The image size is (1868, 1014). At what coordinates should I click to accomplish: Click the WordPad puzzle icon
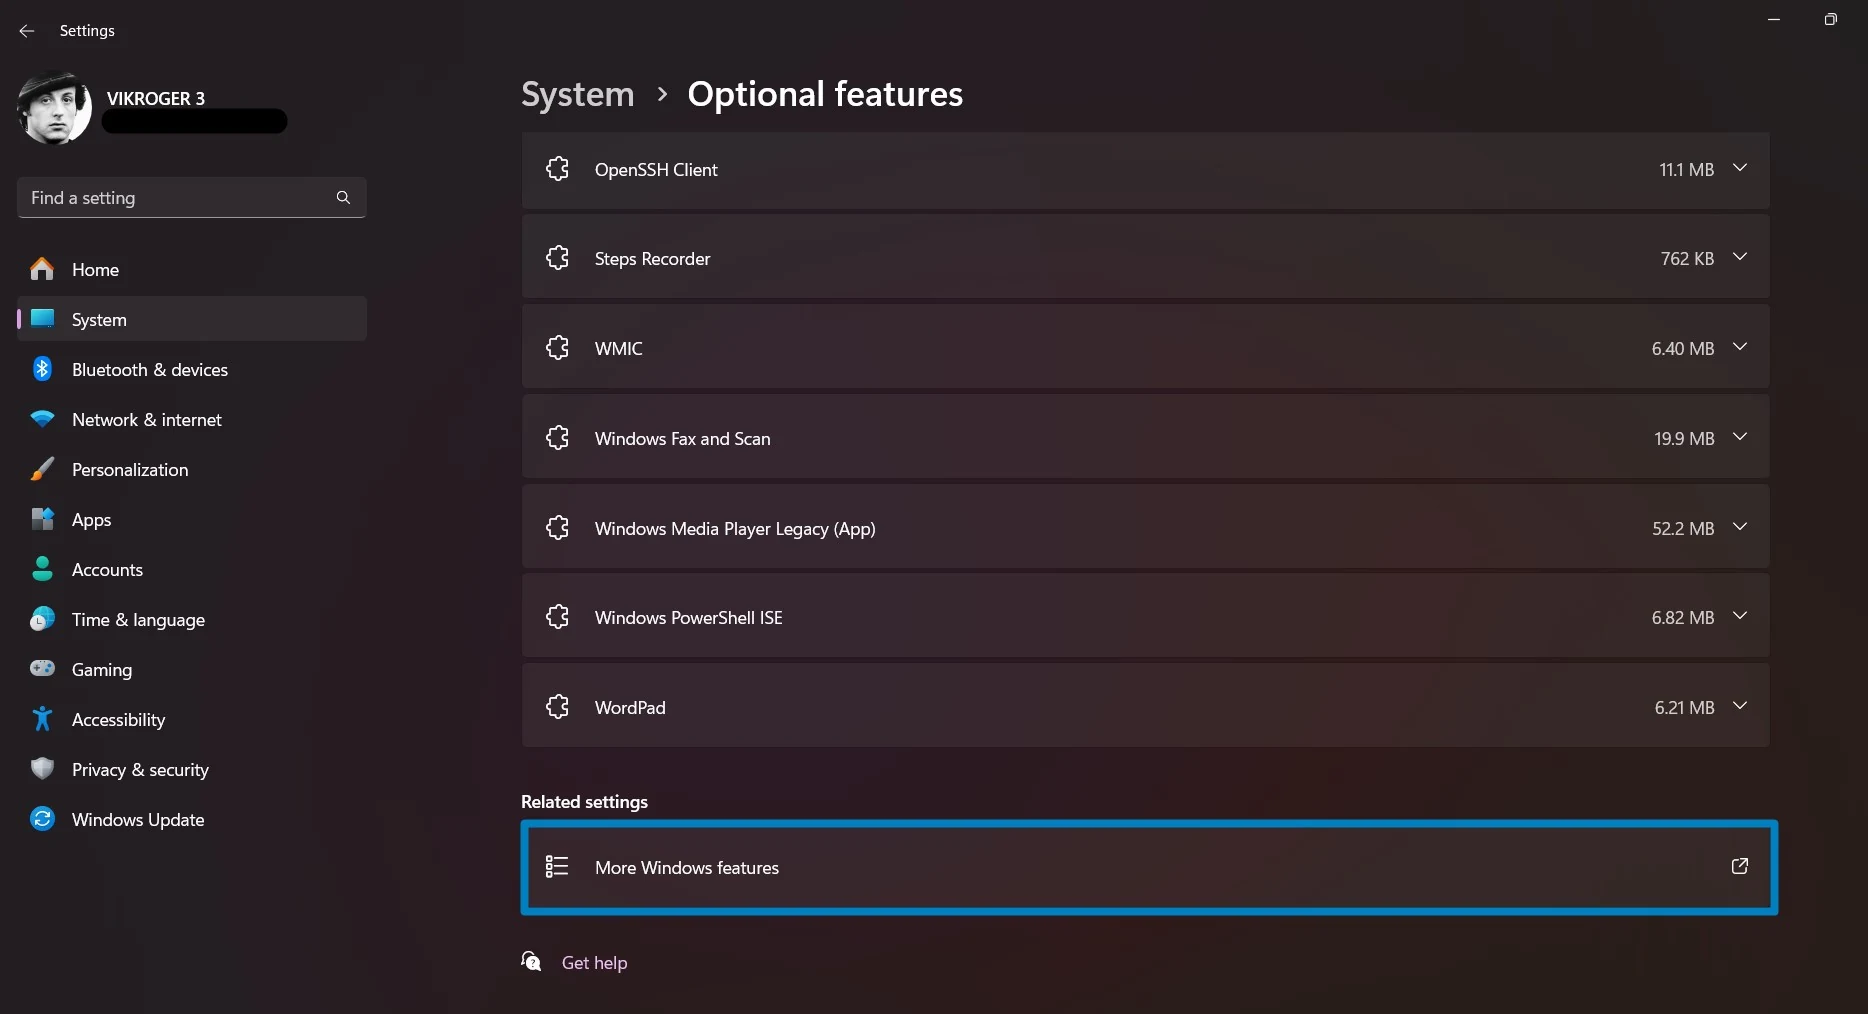(557, 707)
